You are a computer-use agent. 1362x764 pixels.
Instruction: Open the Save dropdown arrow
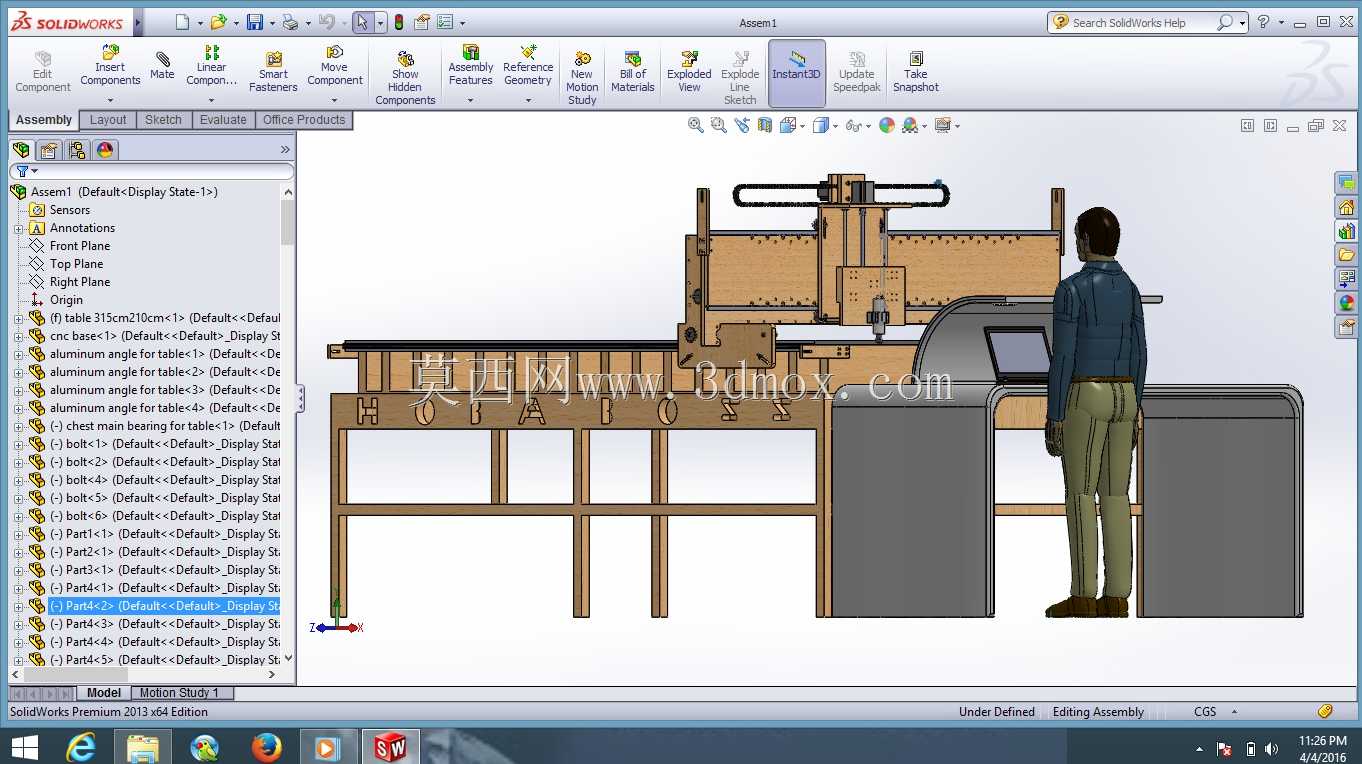click(x=273, y=23)
